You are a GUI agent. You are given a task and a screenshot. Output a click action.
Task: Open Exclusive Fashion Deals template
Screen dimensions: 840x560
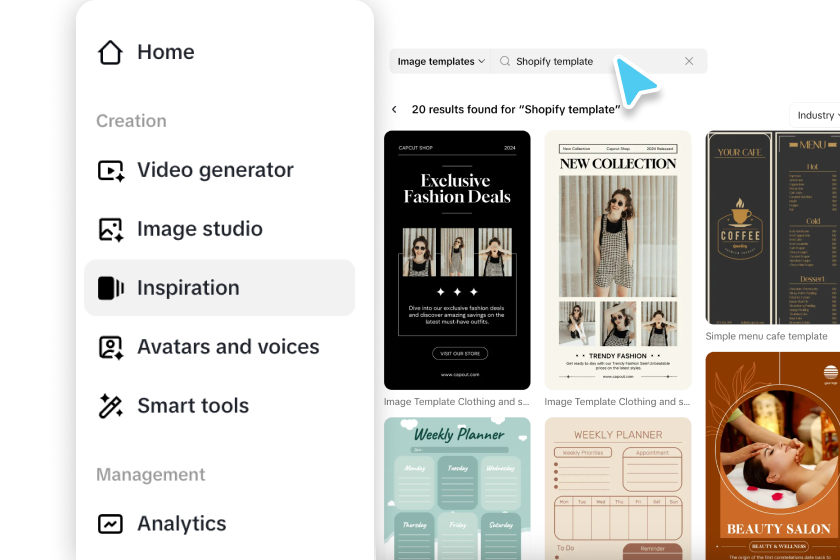457,260
